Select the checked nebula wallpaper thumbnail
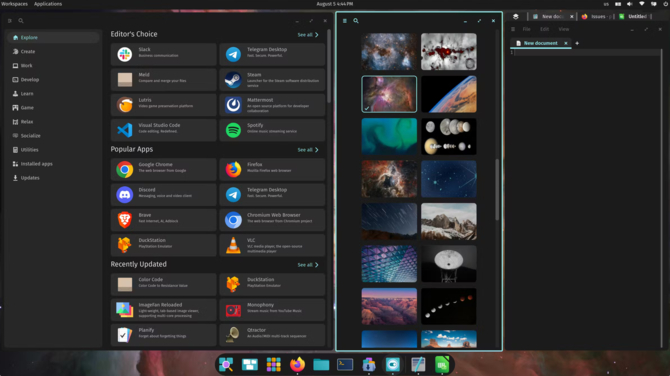The image size is (670, 376). (389, 94)
